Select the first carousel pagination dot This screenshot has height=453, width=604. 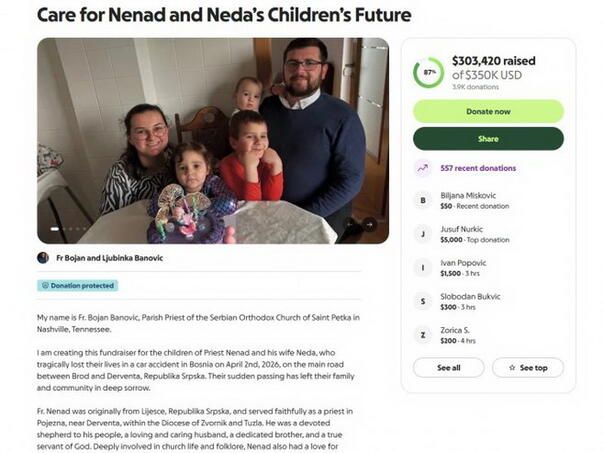[56, 229]
